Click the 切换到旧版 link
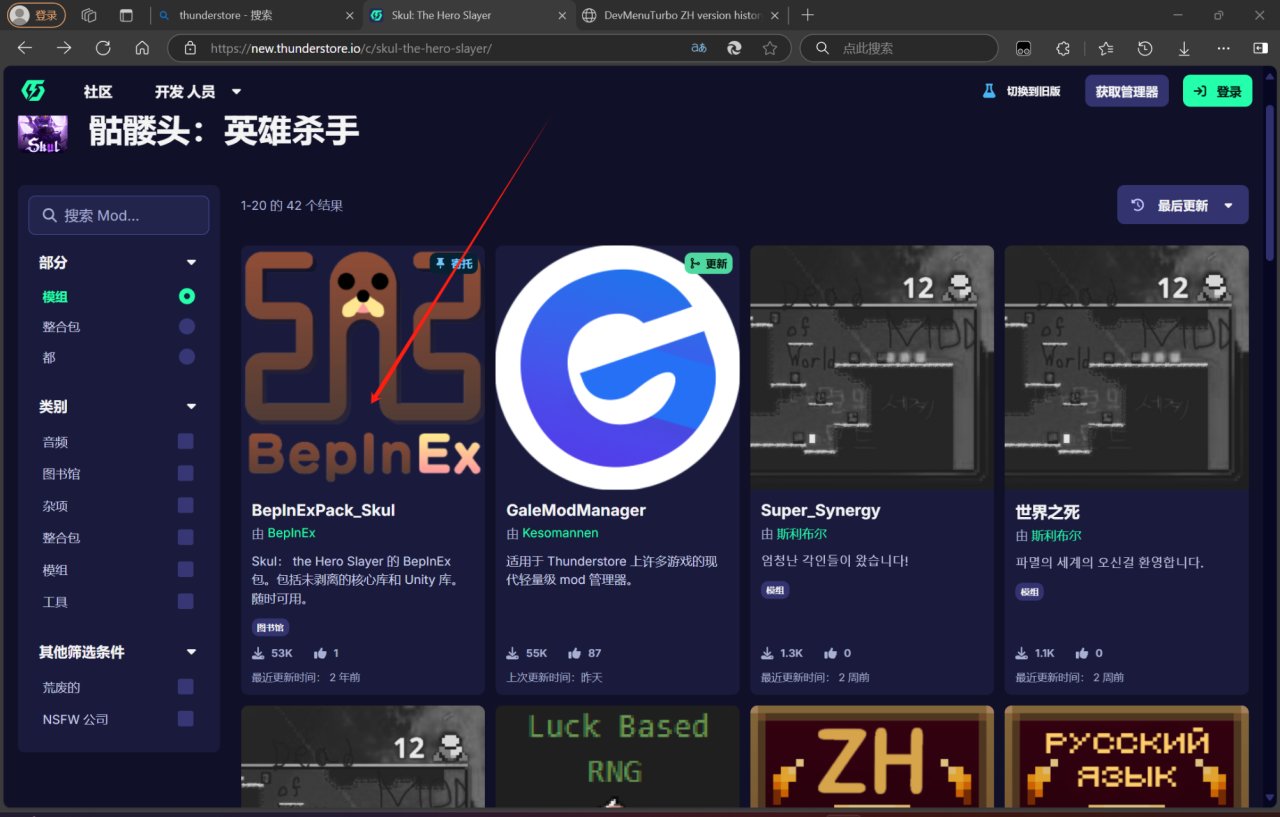 pos(1021,91)
